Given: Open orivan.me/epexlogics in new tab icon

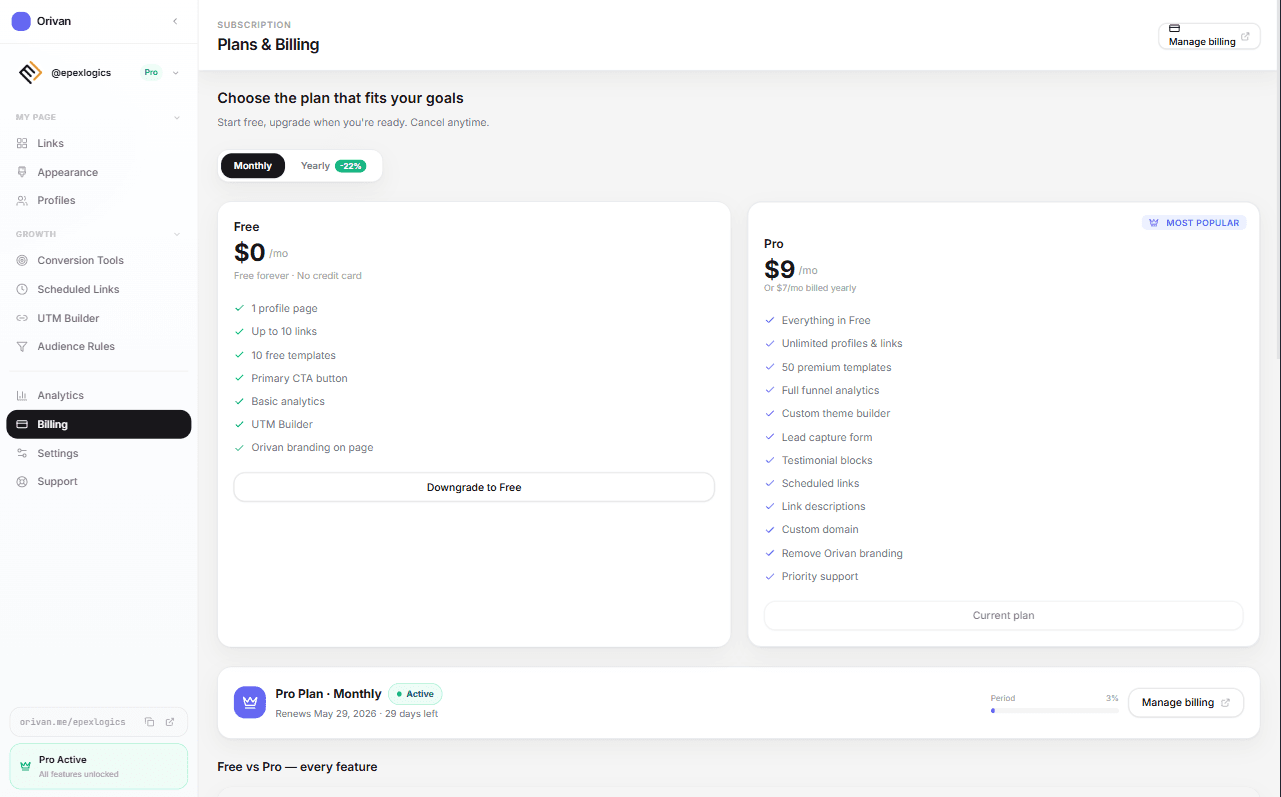Looking at the screenshot, I should click(170, 722).
